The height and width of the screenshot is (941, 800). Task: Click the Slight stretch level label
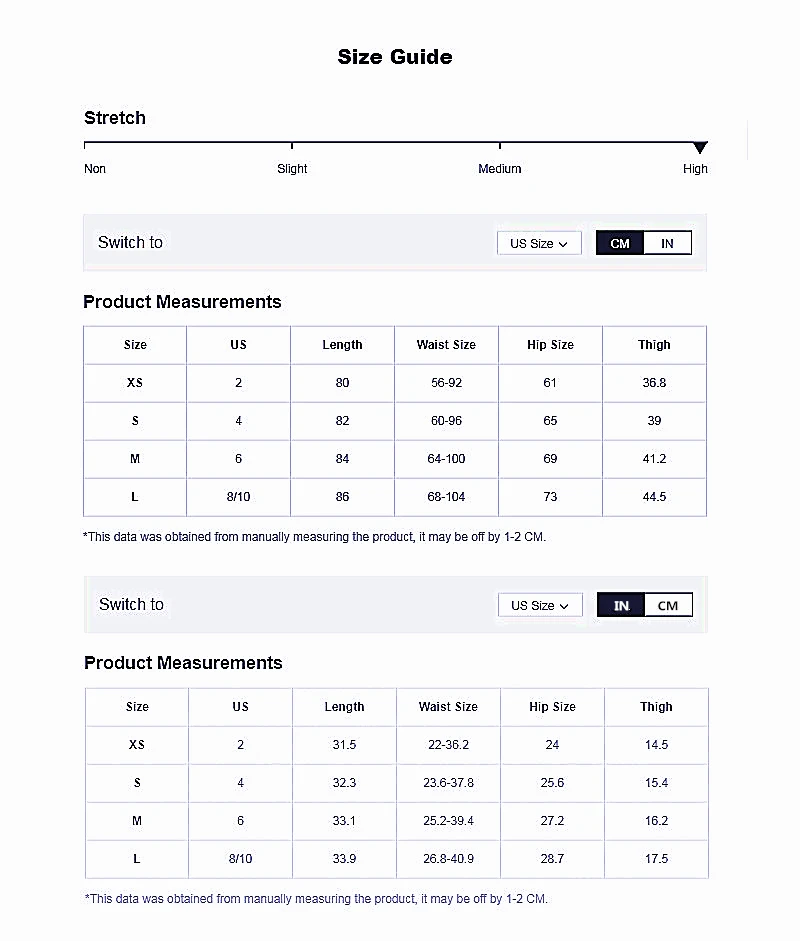pyautogui.click(x=292, y=169)
